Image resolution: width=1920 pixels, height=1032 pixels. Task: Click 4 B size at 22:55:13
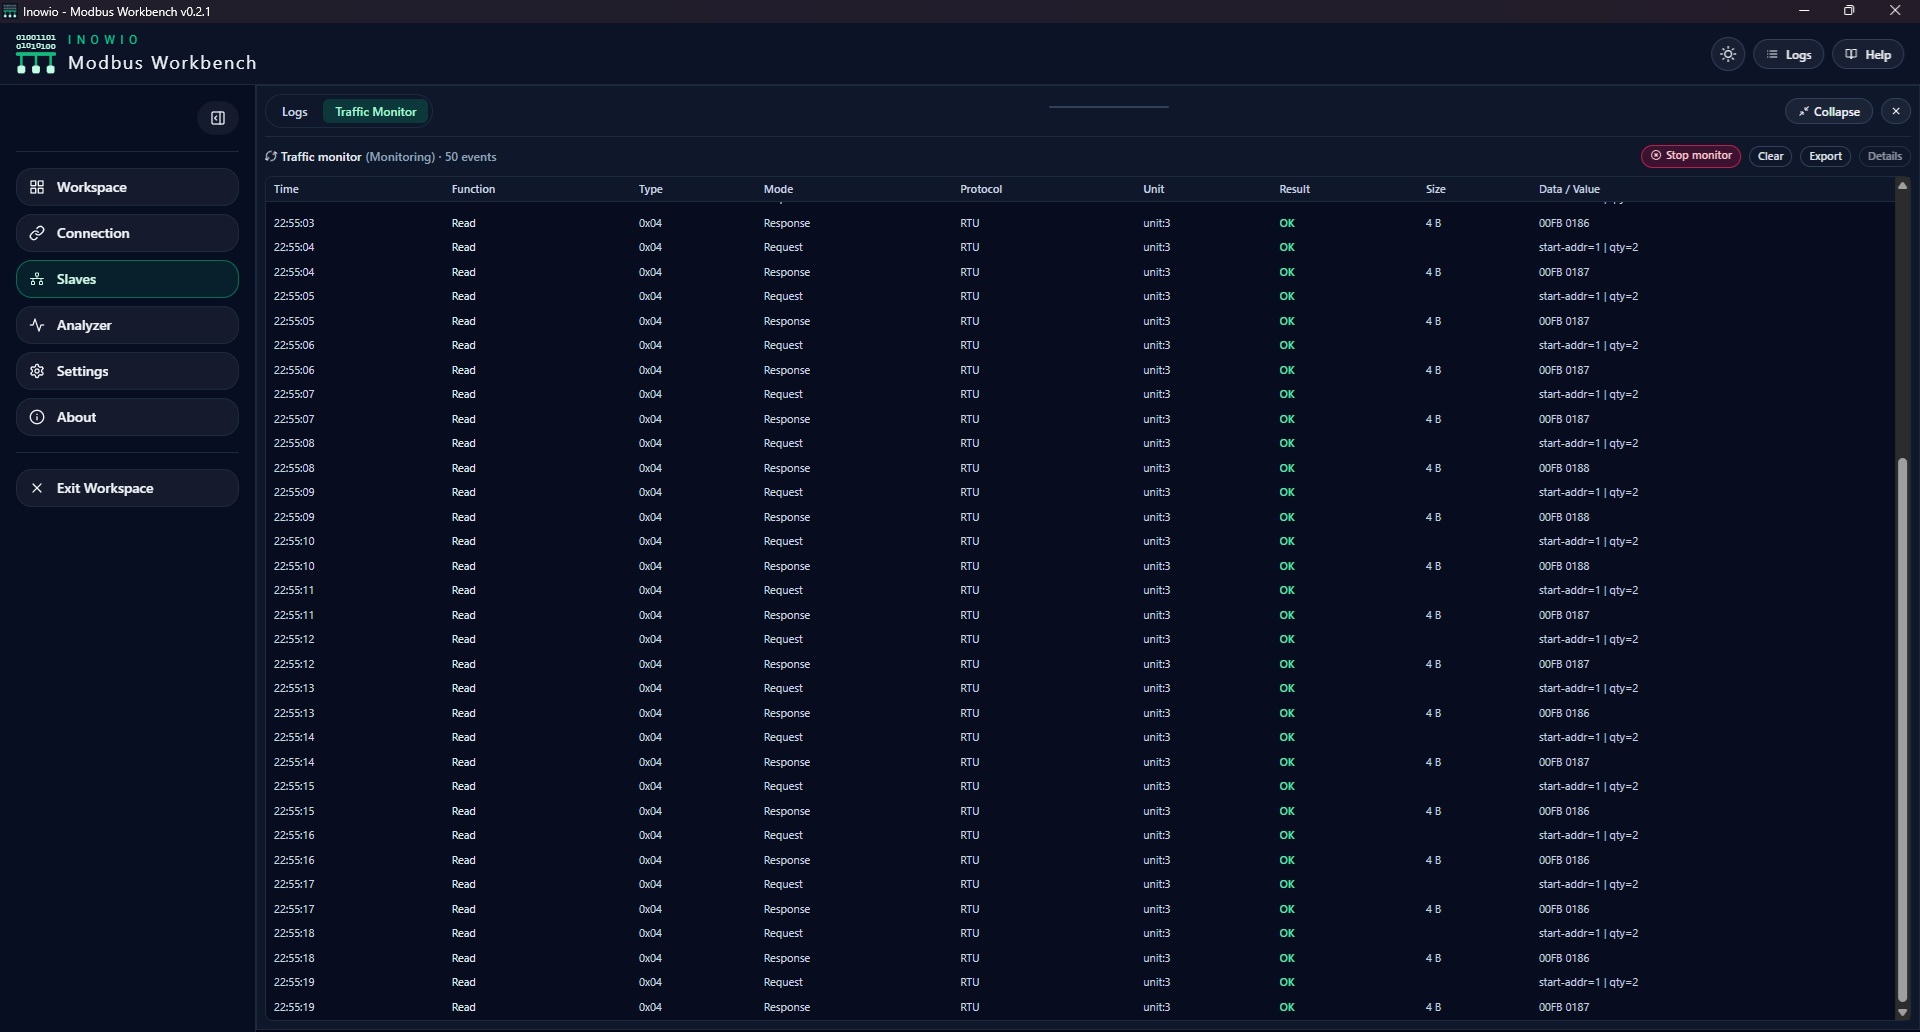tap(1433, 713)
